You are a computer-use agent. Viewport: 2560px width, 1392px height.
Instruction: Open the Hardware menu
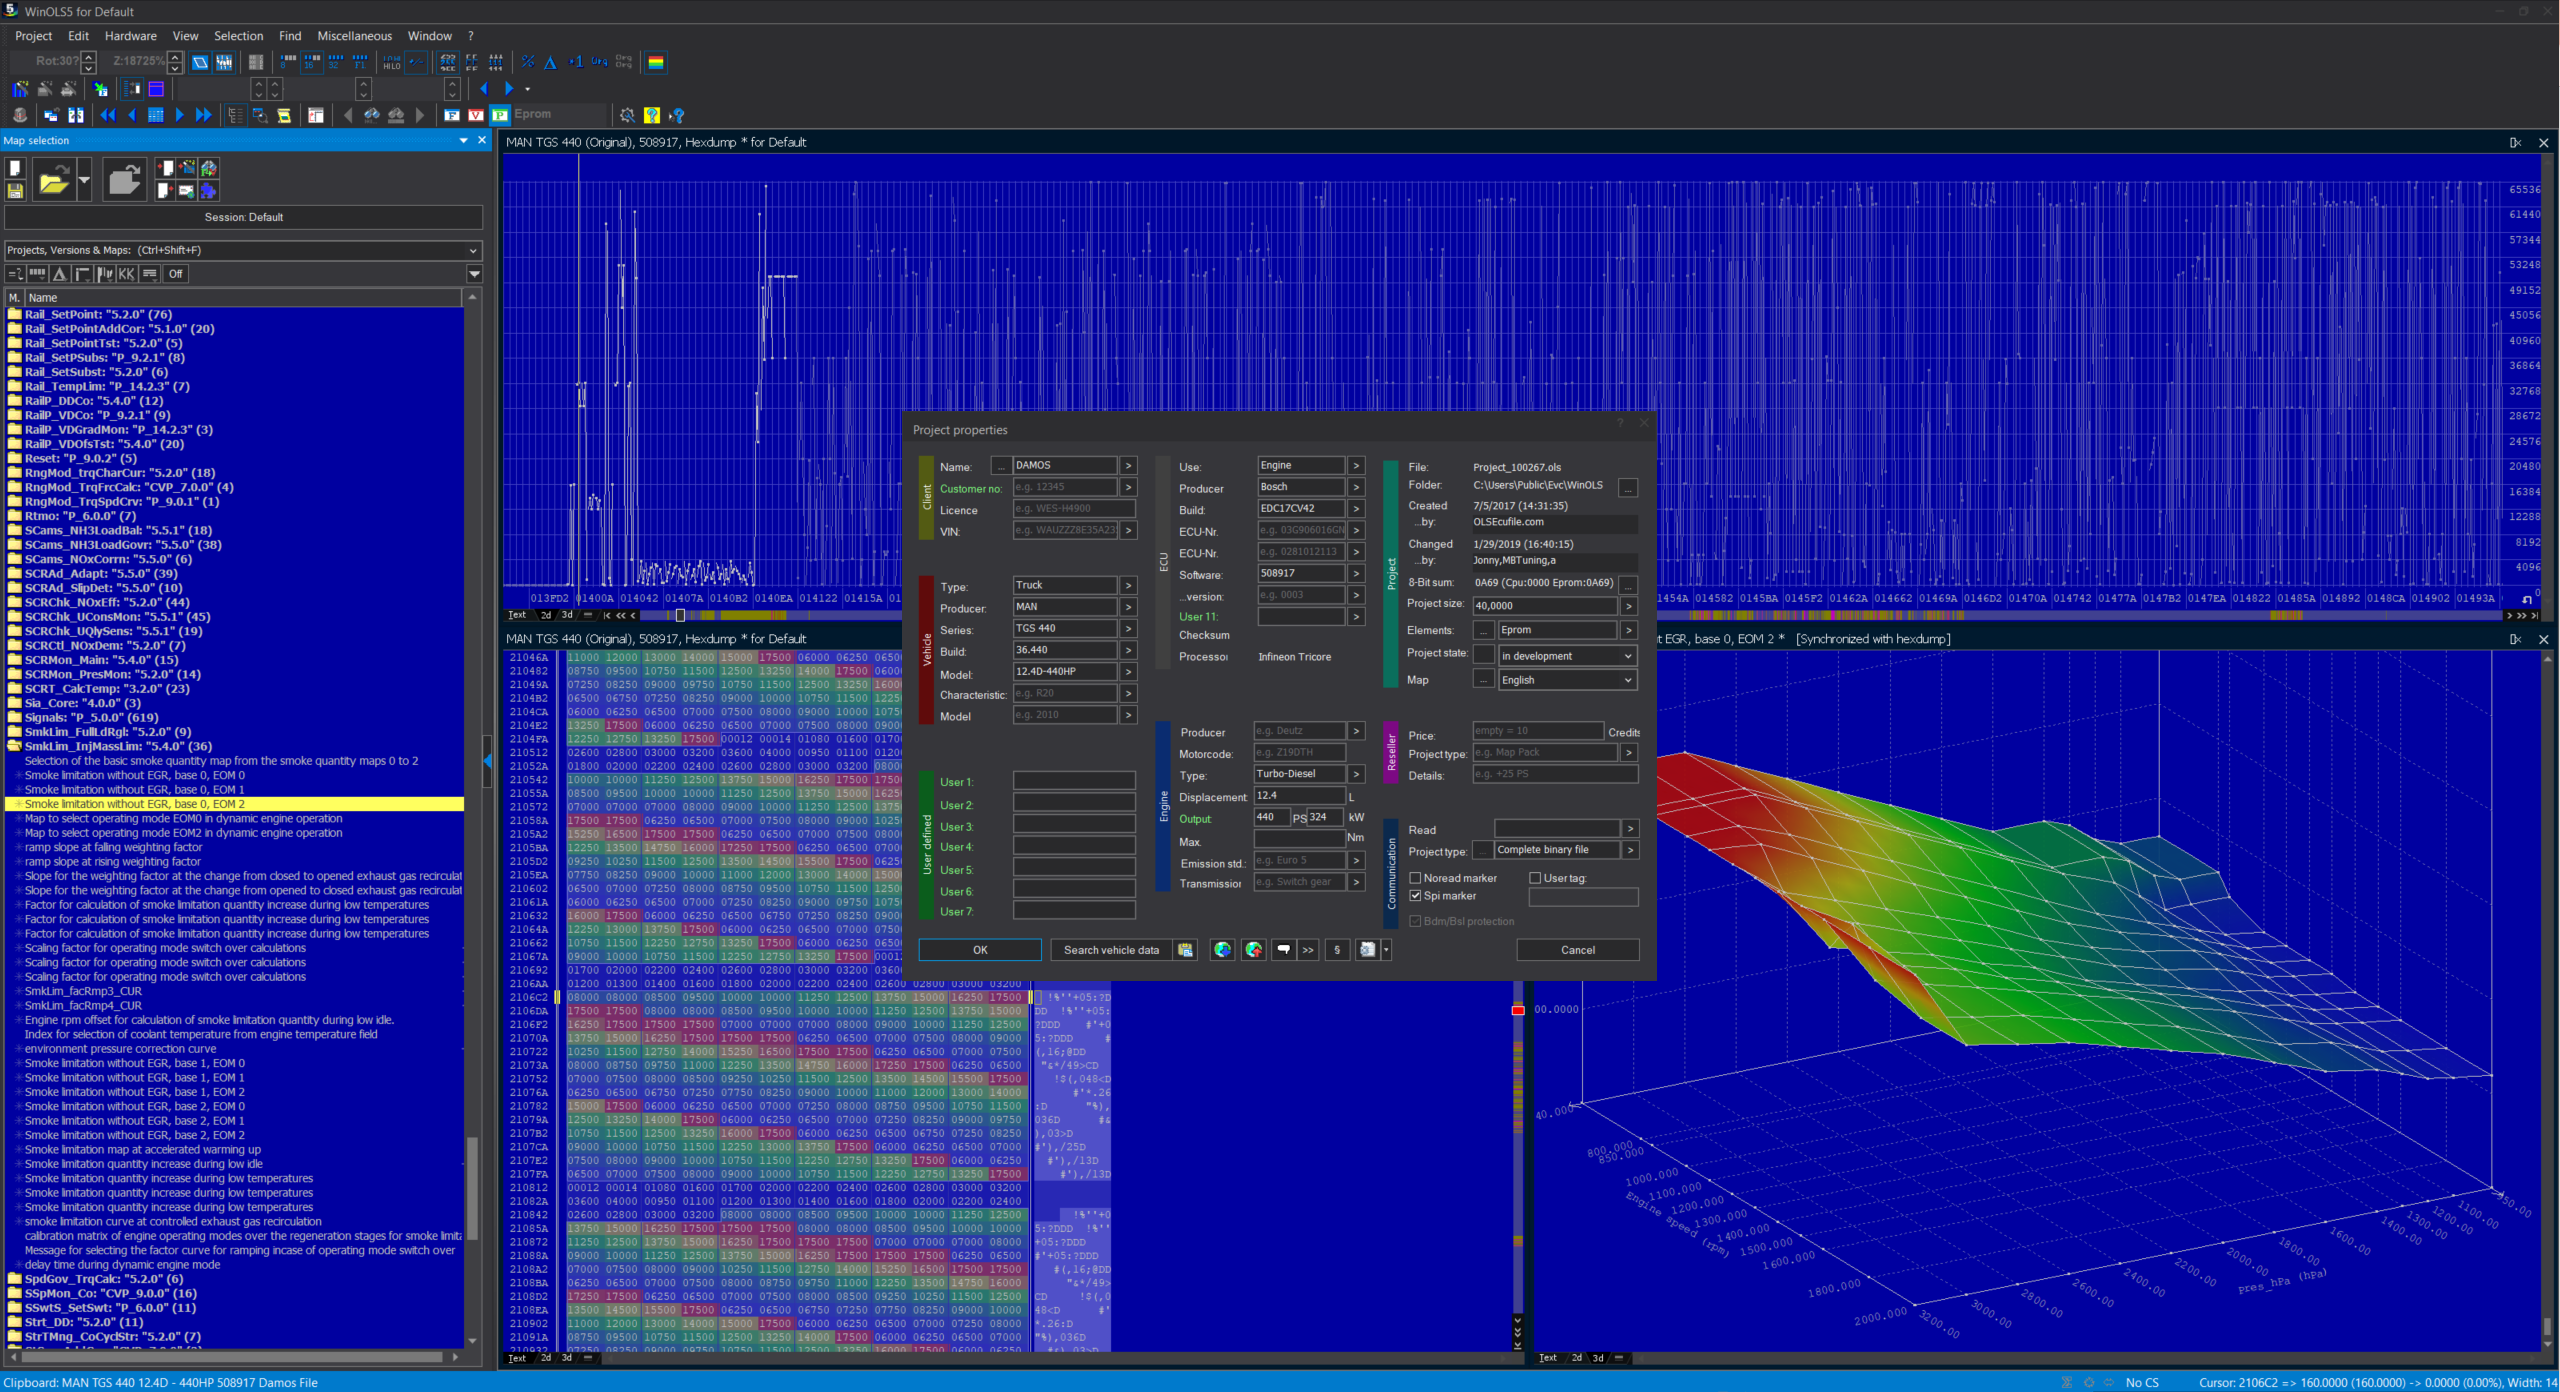point(130,36)
